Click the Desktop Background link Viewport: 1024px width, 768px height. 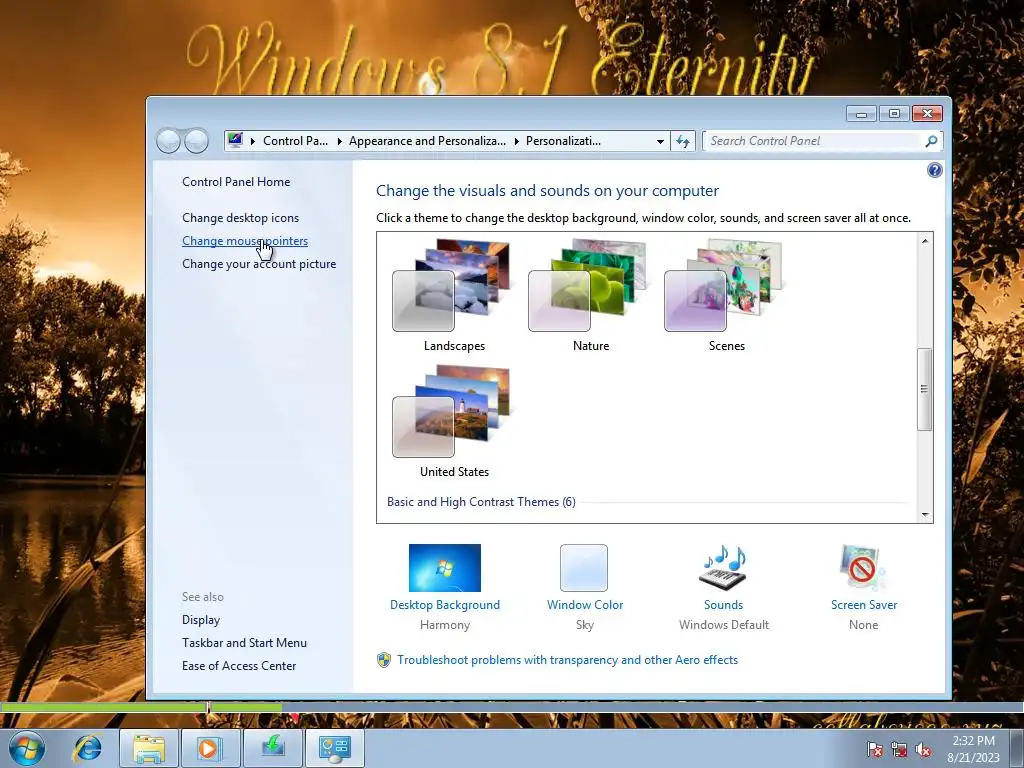pos(445,605)
